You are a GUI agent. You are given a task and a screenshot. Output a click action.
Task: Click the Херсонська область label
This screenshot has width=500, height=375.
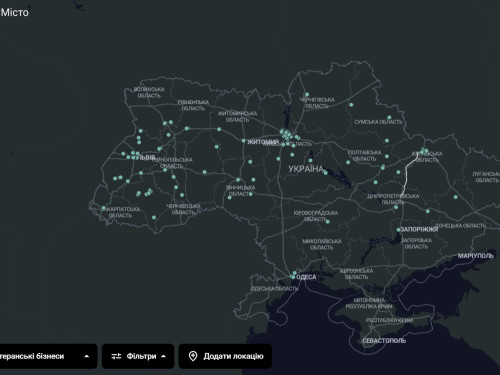click(x=356, y=274)
